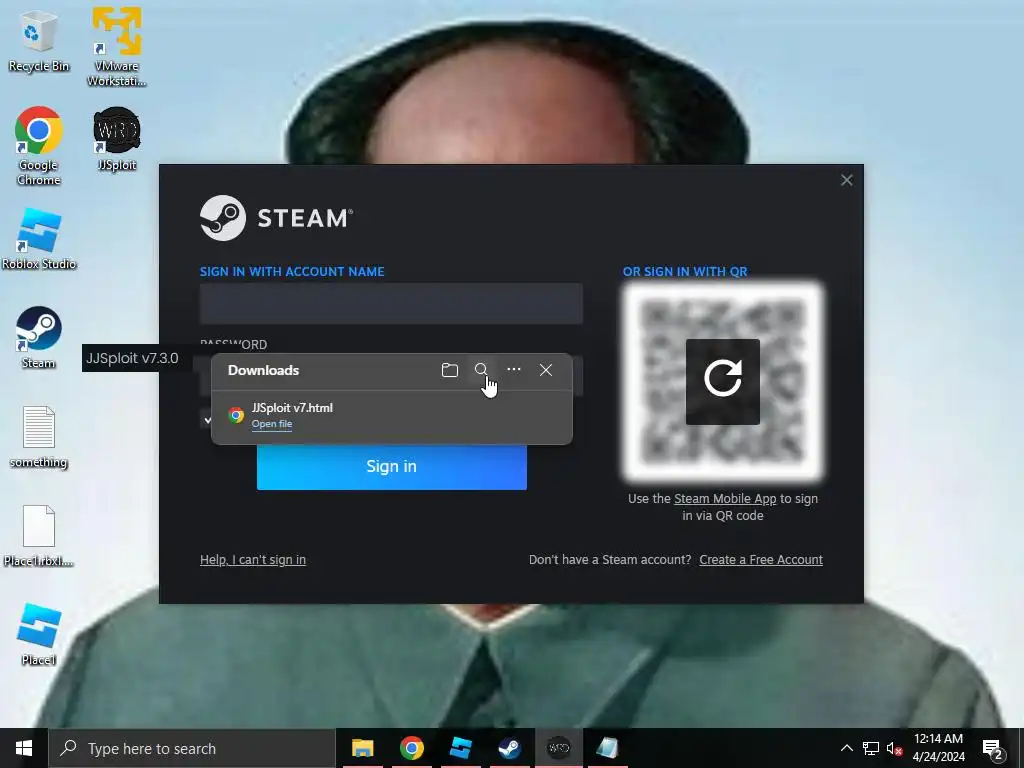
Task: Select the Place1.rbxl file on desktop
Action: coord(39,536)
